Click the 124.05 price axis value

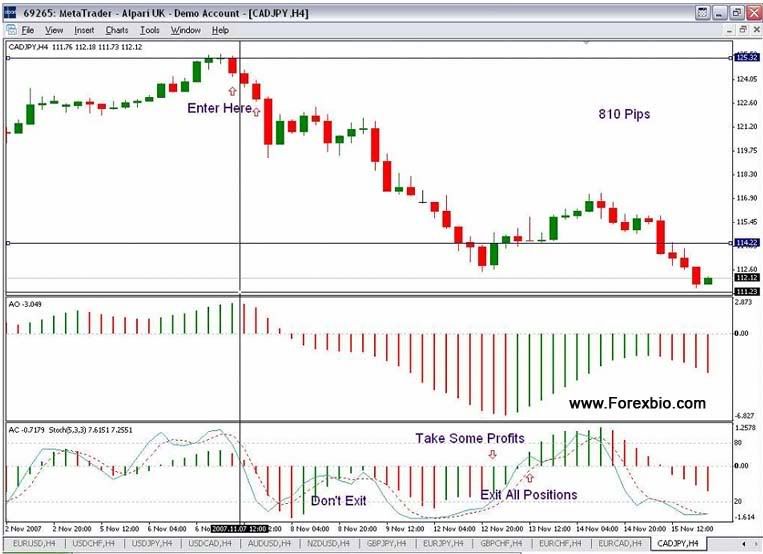746,79
